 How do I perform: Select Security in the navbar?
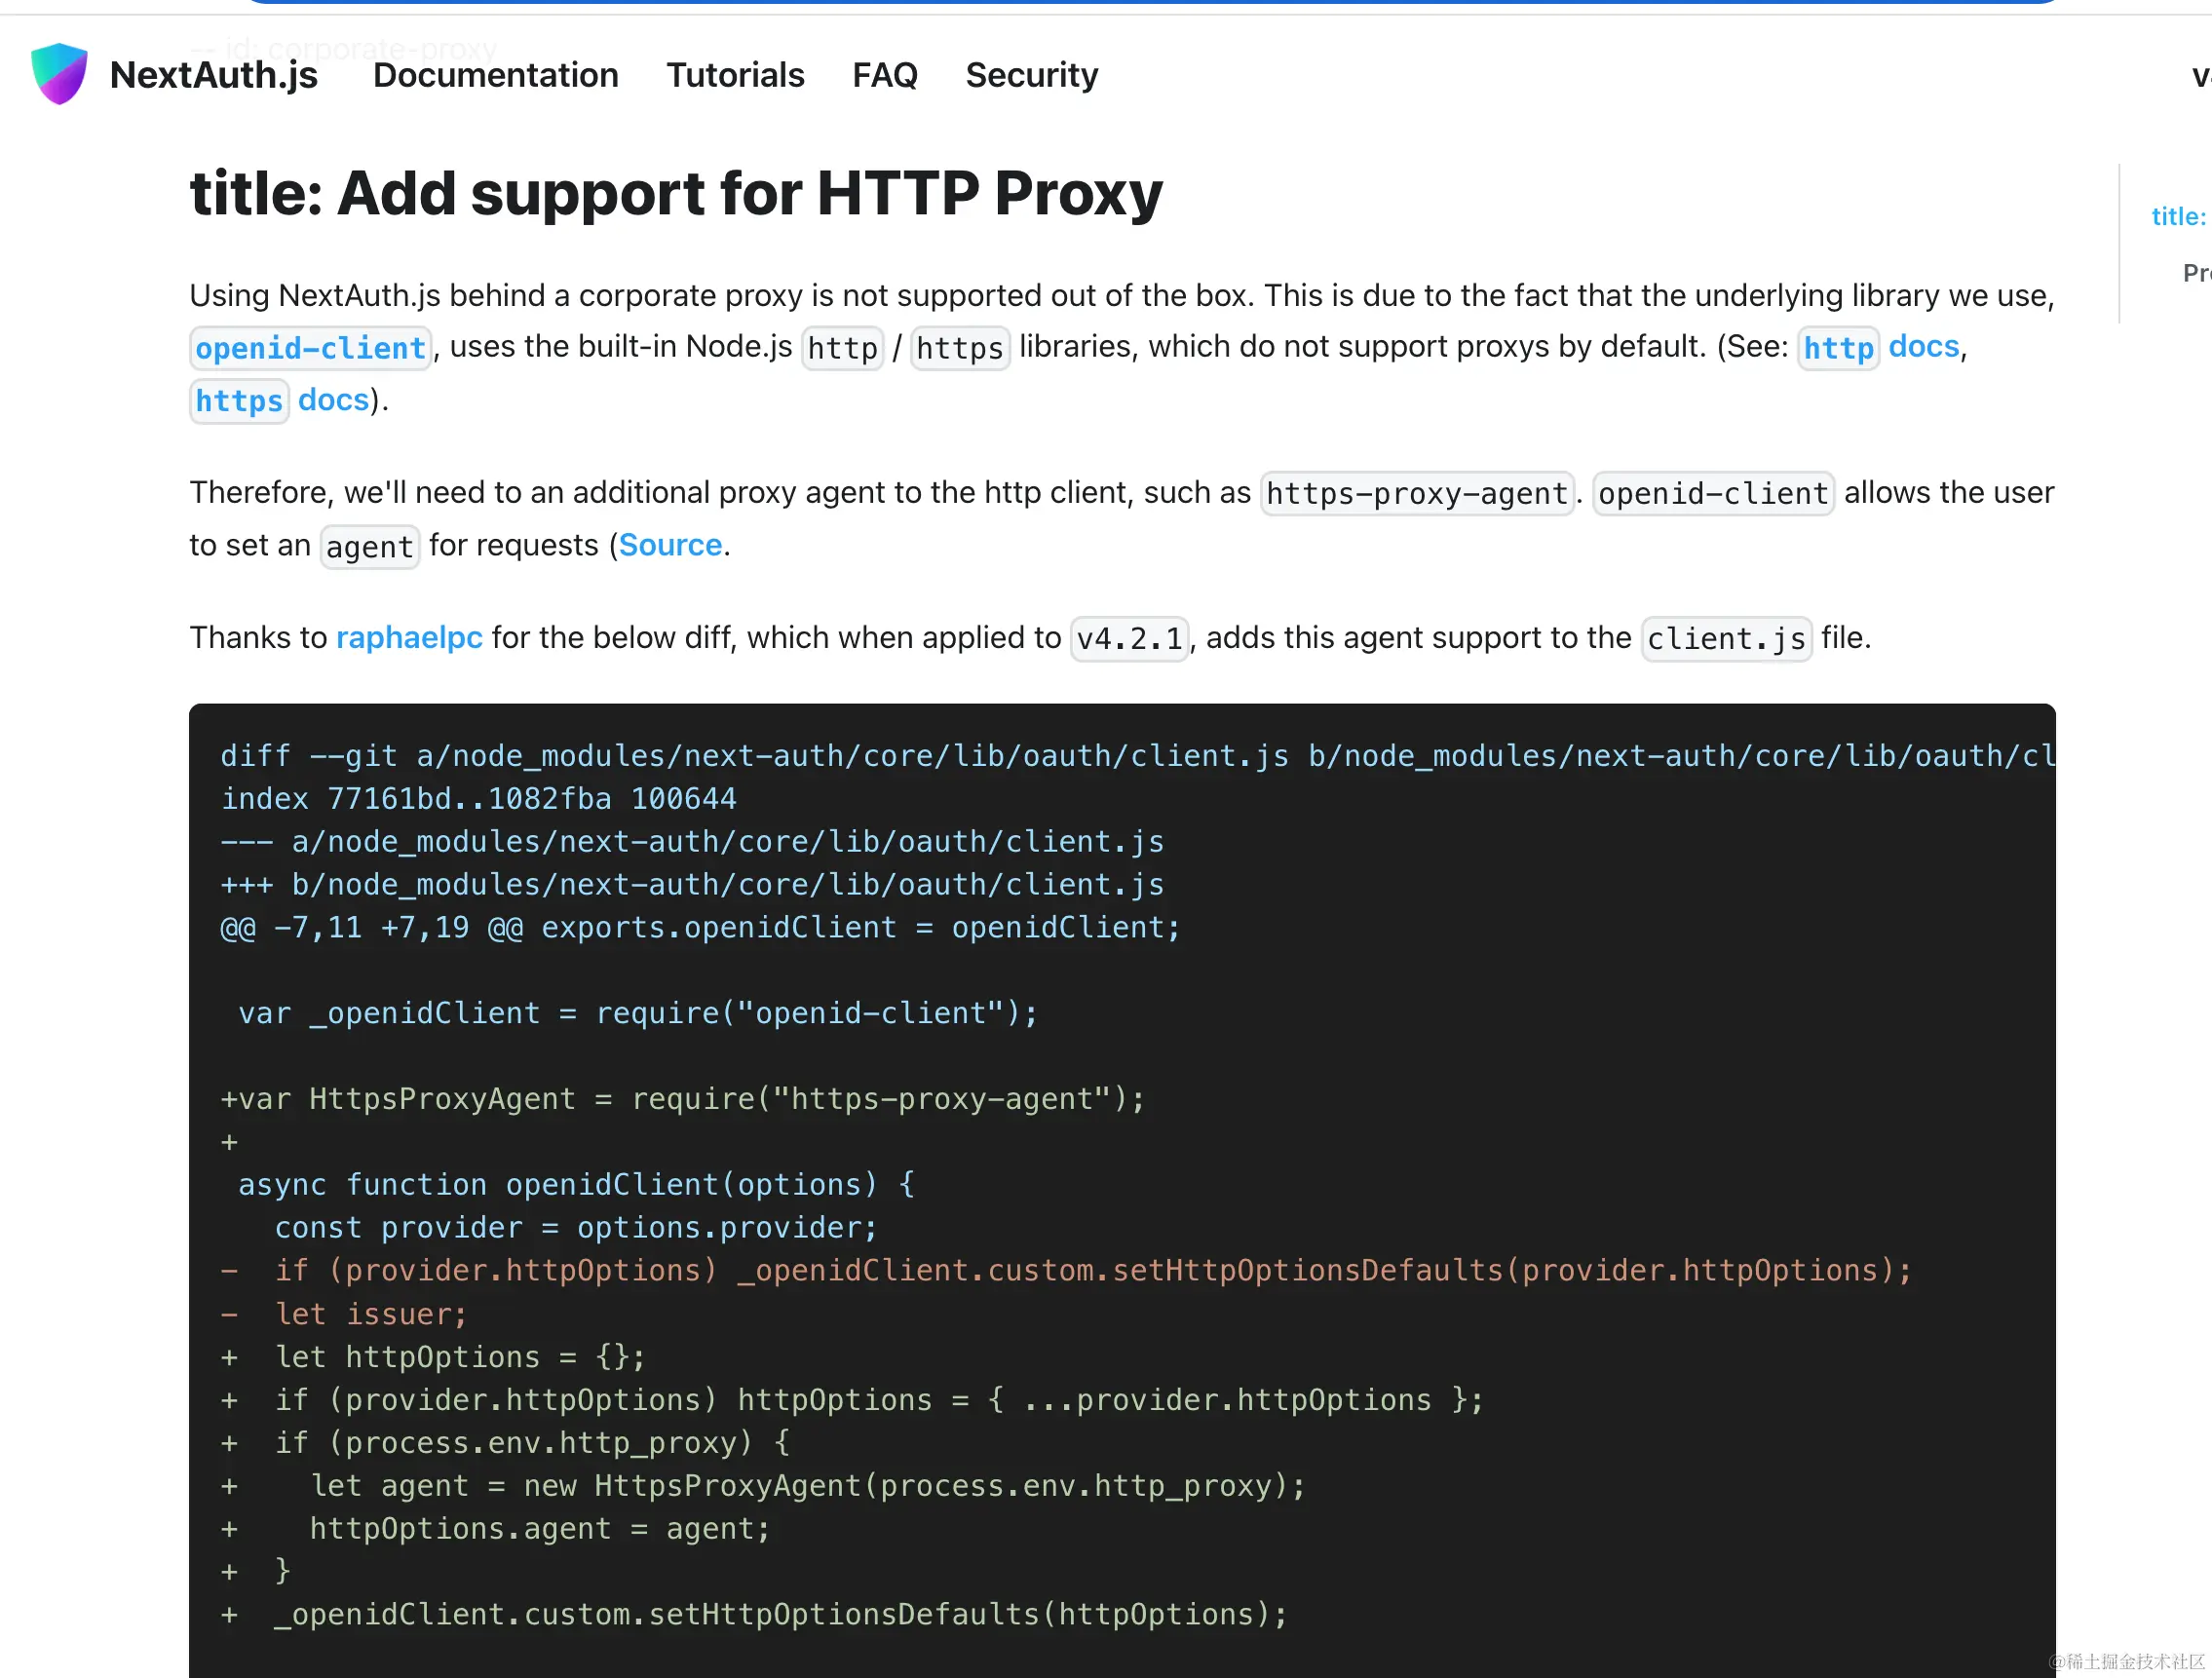[1031, 75]
